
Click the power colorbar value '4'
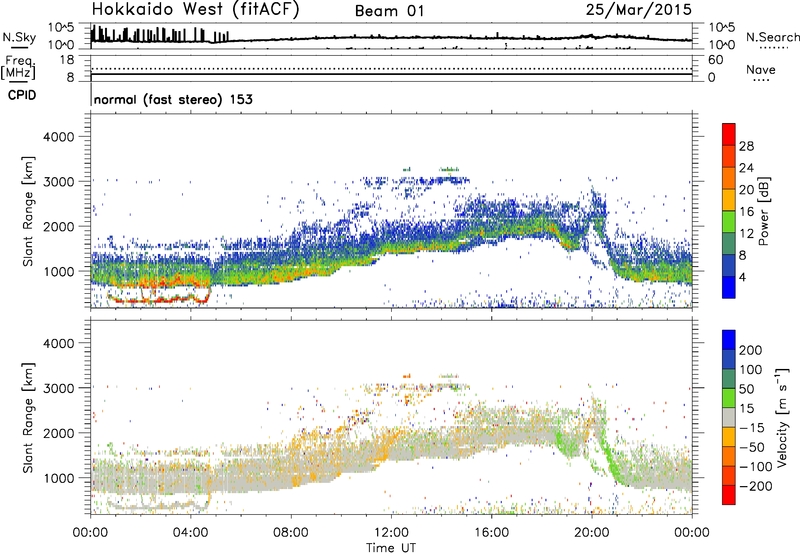742,277
